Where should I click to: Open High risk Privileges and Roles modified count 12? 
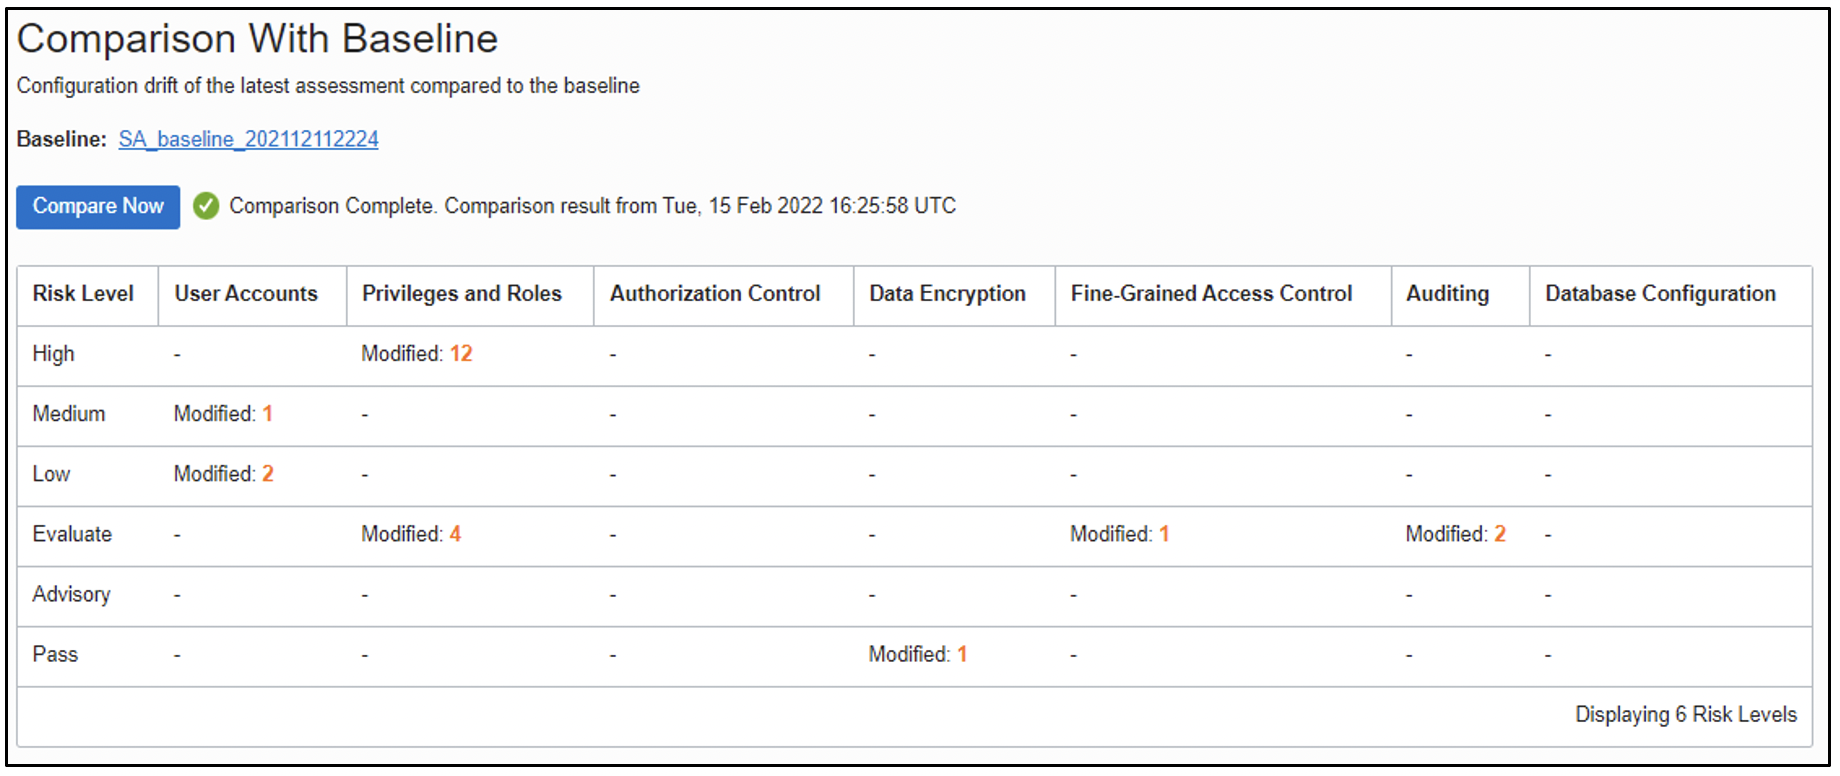pyautogui.click(x=460, y=354)
